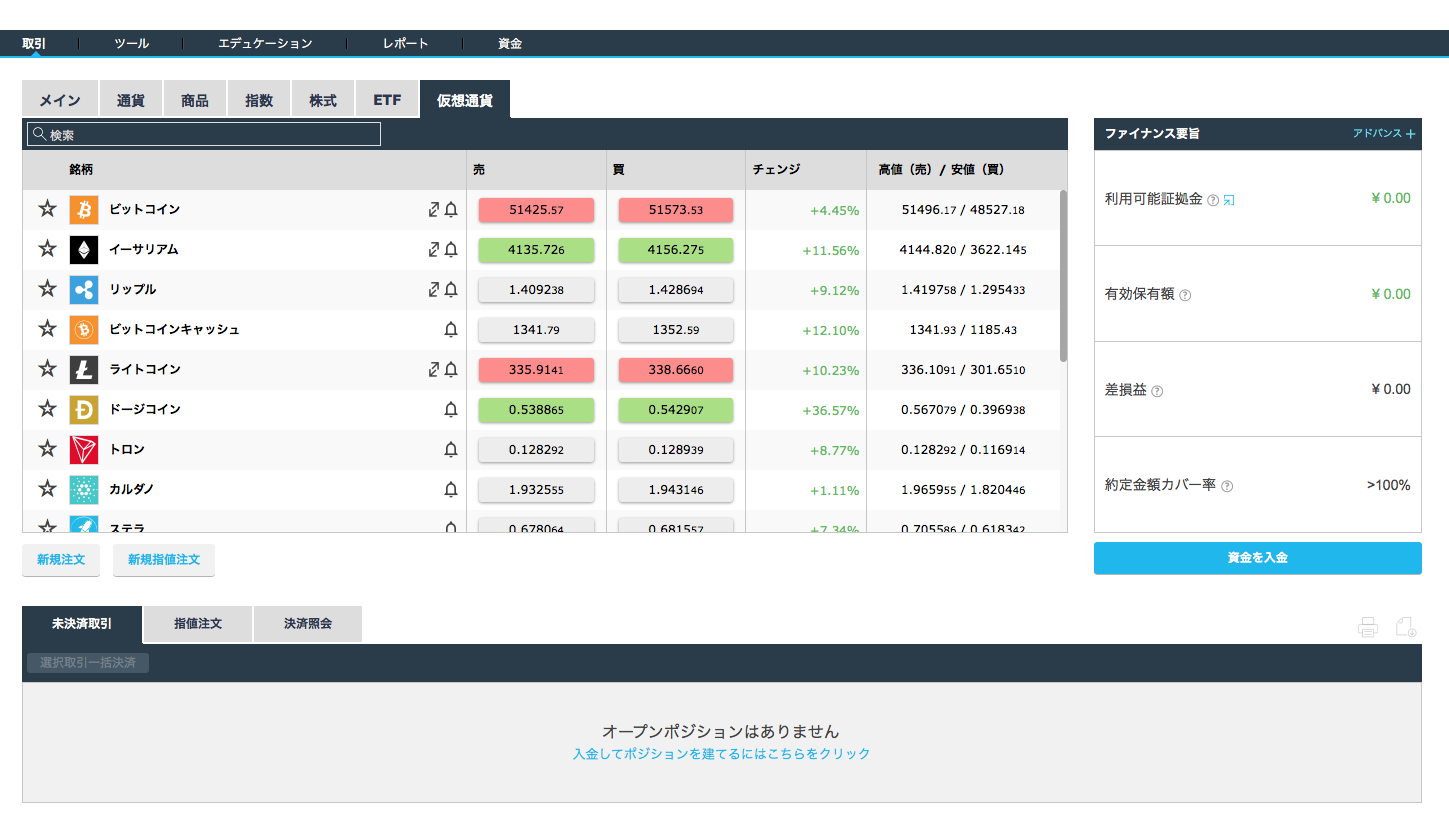
Task: Set a price alert bell for ビットコイン
Action: (x=452, y=209)
